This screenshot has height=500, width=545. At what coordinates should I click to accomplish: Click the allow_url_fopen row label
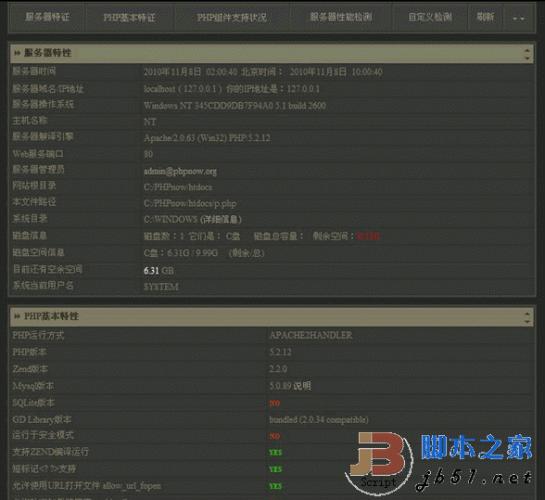tap(87, 485)
